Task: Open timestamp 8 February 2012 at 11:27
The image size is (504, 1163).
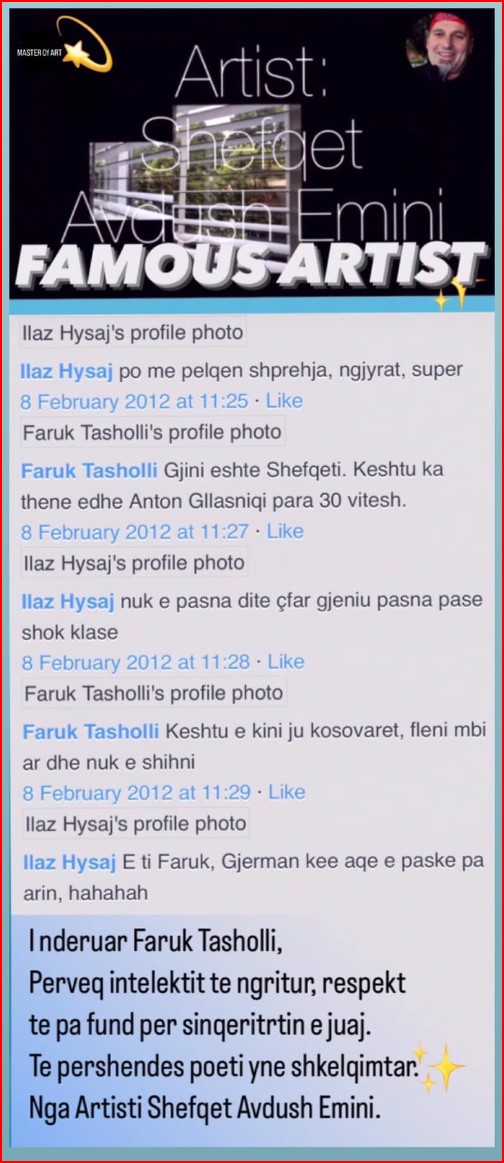Action: click(x=135, y=532)
